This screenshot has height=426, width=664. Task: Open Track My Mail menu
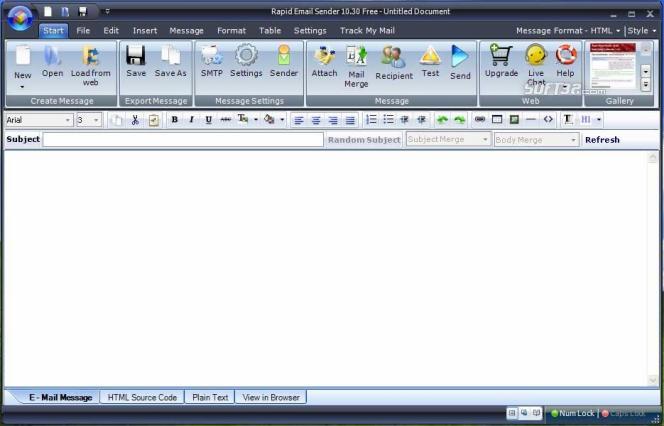pos(367,30)
